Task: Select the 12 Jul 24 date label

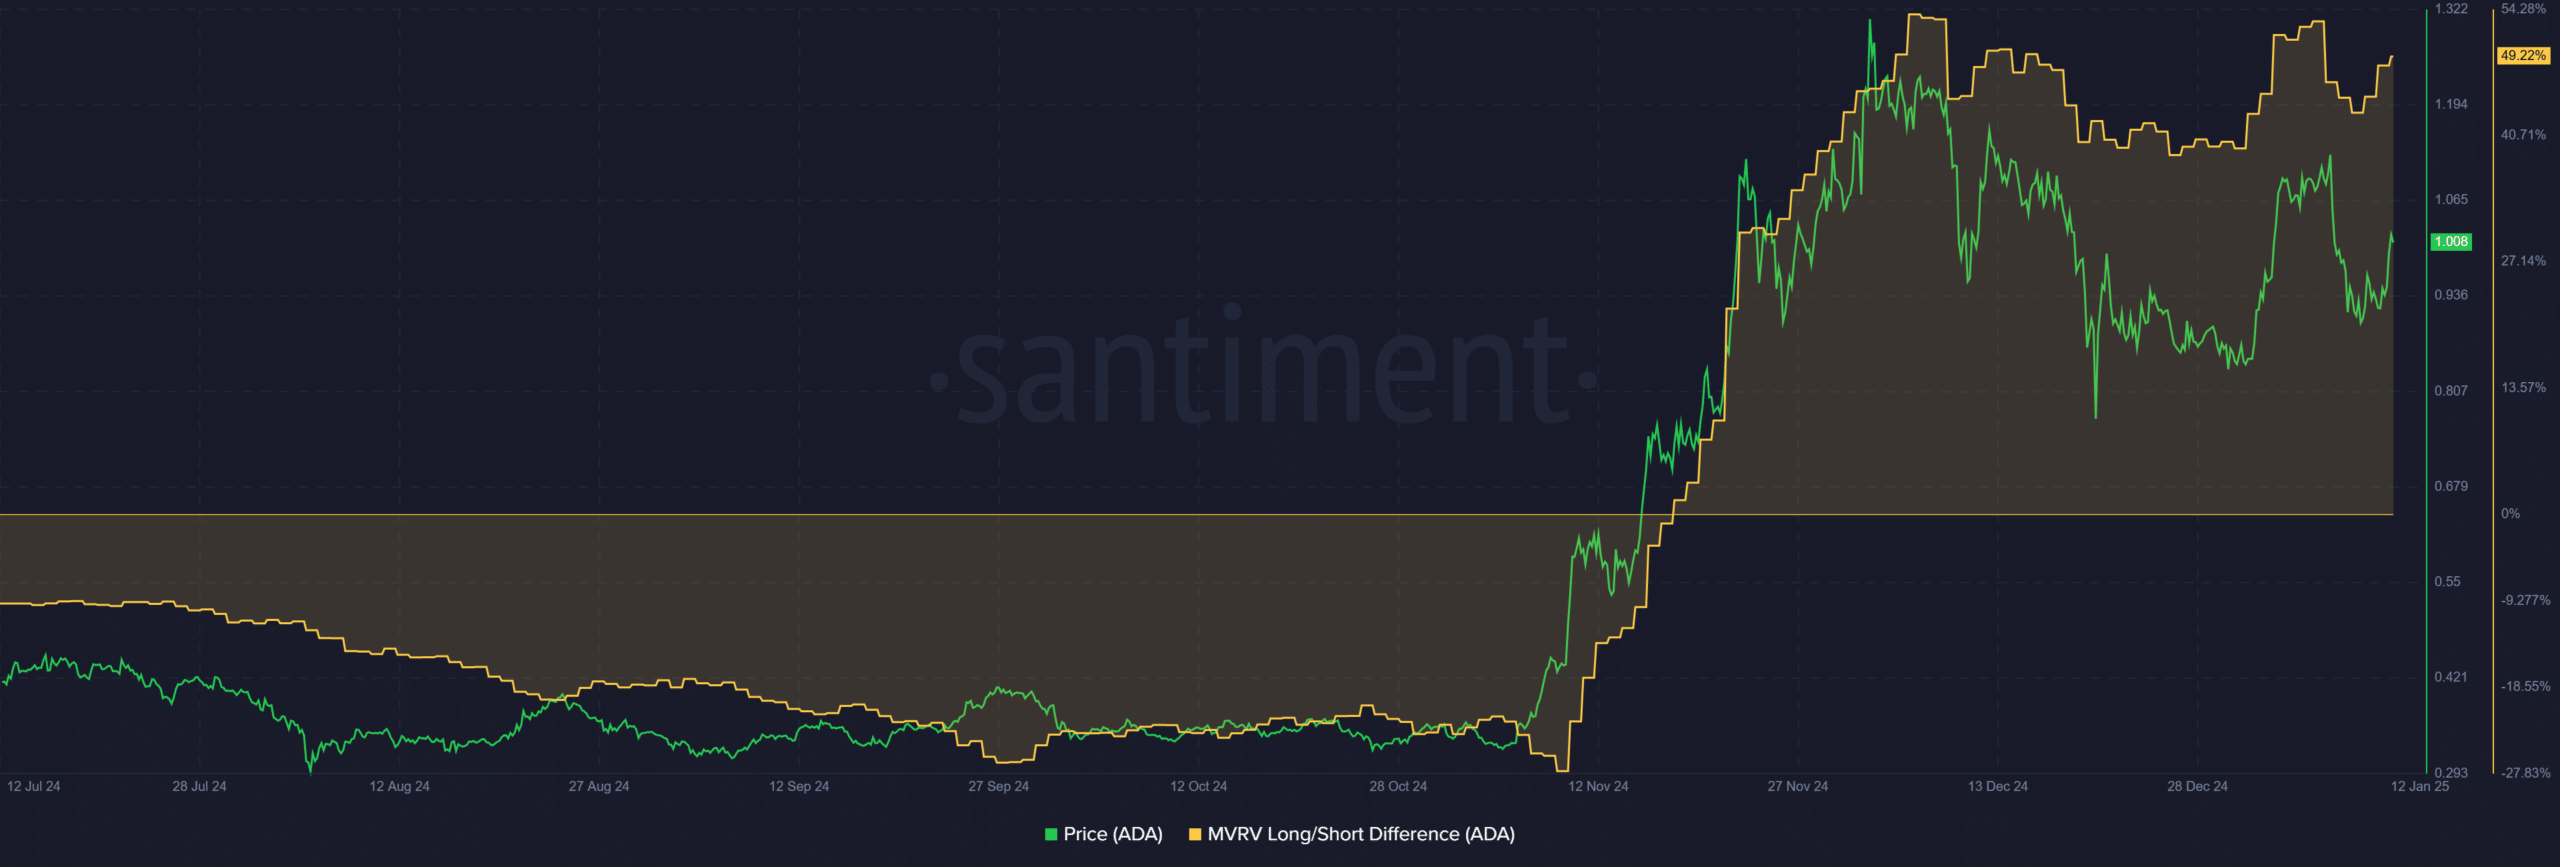Action: point(34,786)
